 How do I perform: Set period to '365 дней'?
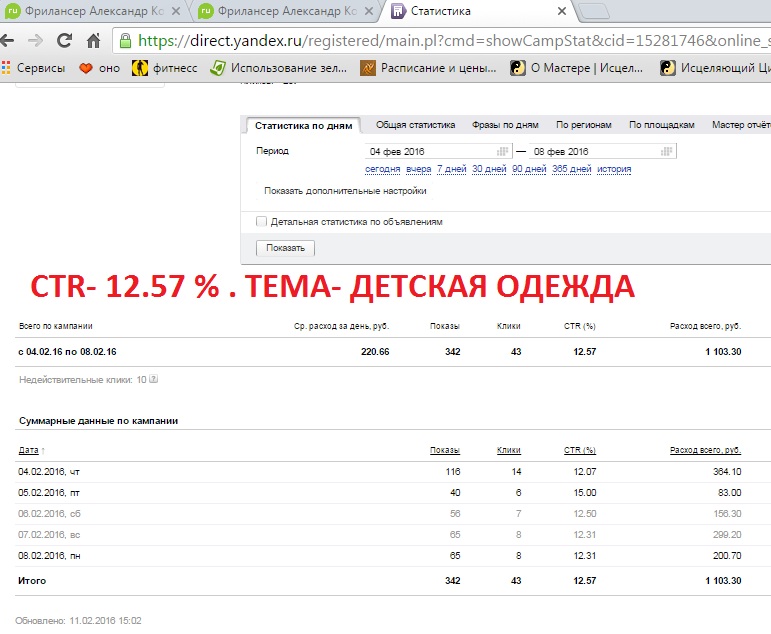coord(571,169)
